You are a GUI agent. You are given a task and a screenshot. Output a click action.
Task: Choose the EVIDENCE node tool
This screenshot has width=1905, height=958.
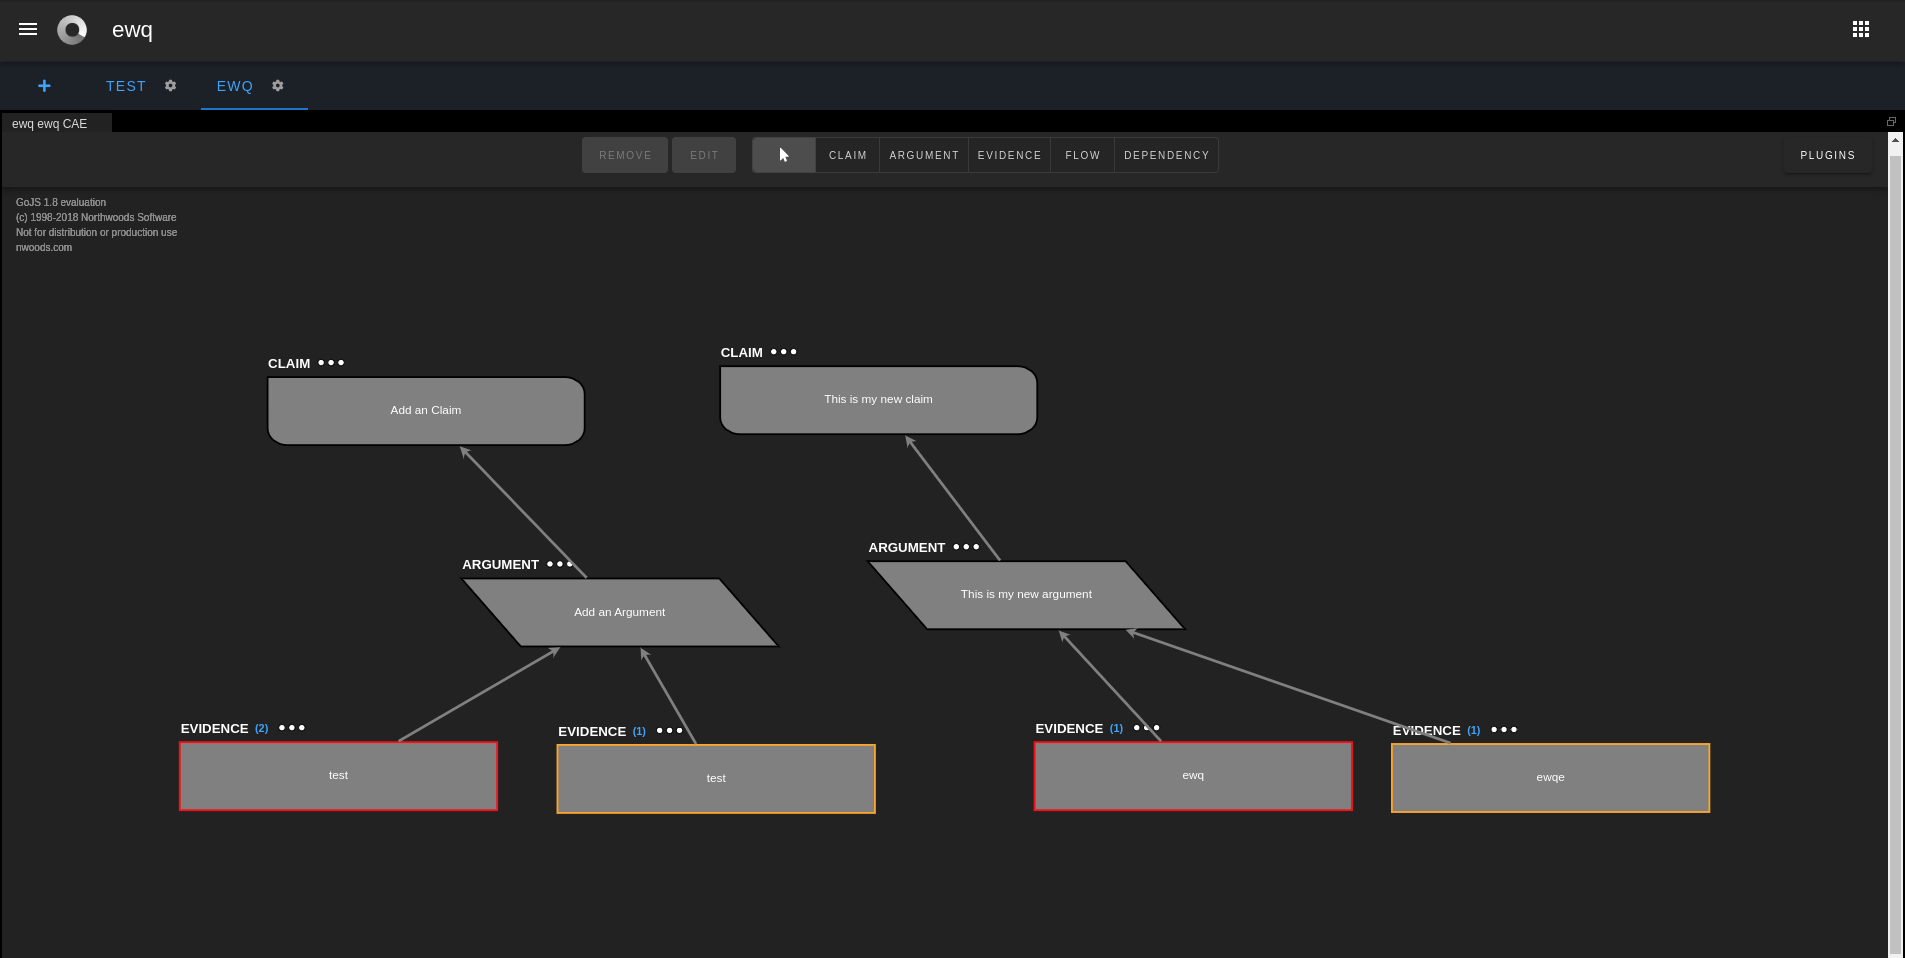tap(1010, 155)
